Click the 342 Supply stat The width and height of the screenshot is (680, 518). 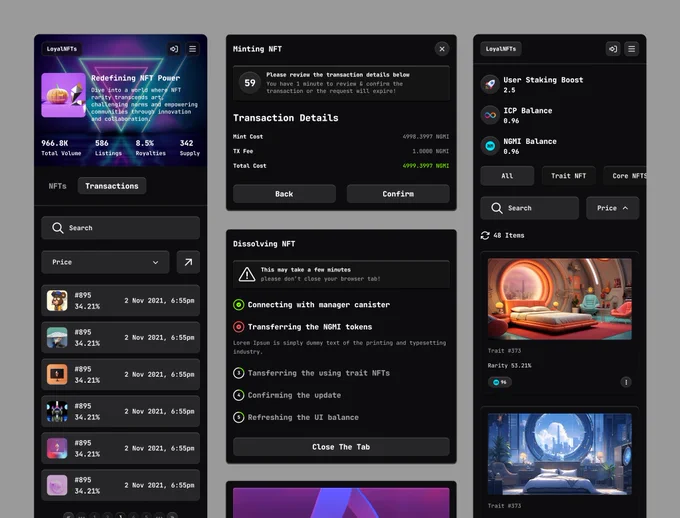point(190,148)
